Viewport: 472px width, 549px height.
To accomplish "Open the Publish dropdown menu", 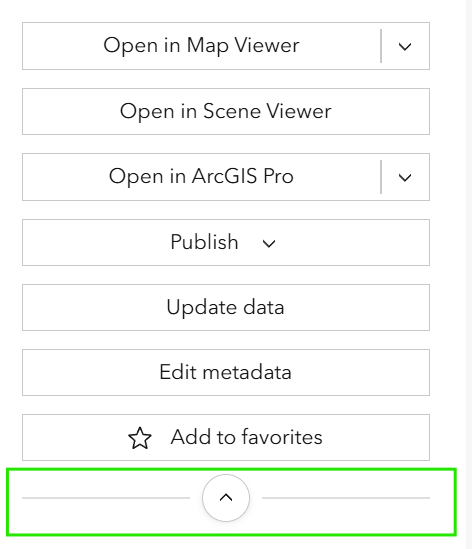I will point(226,242).
